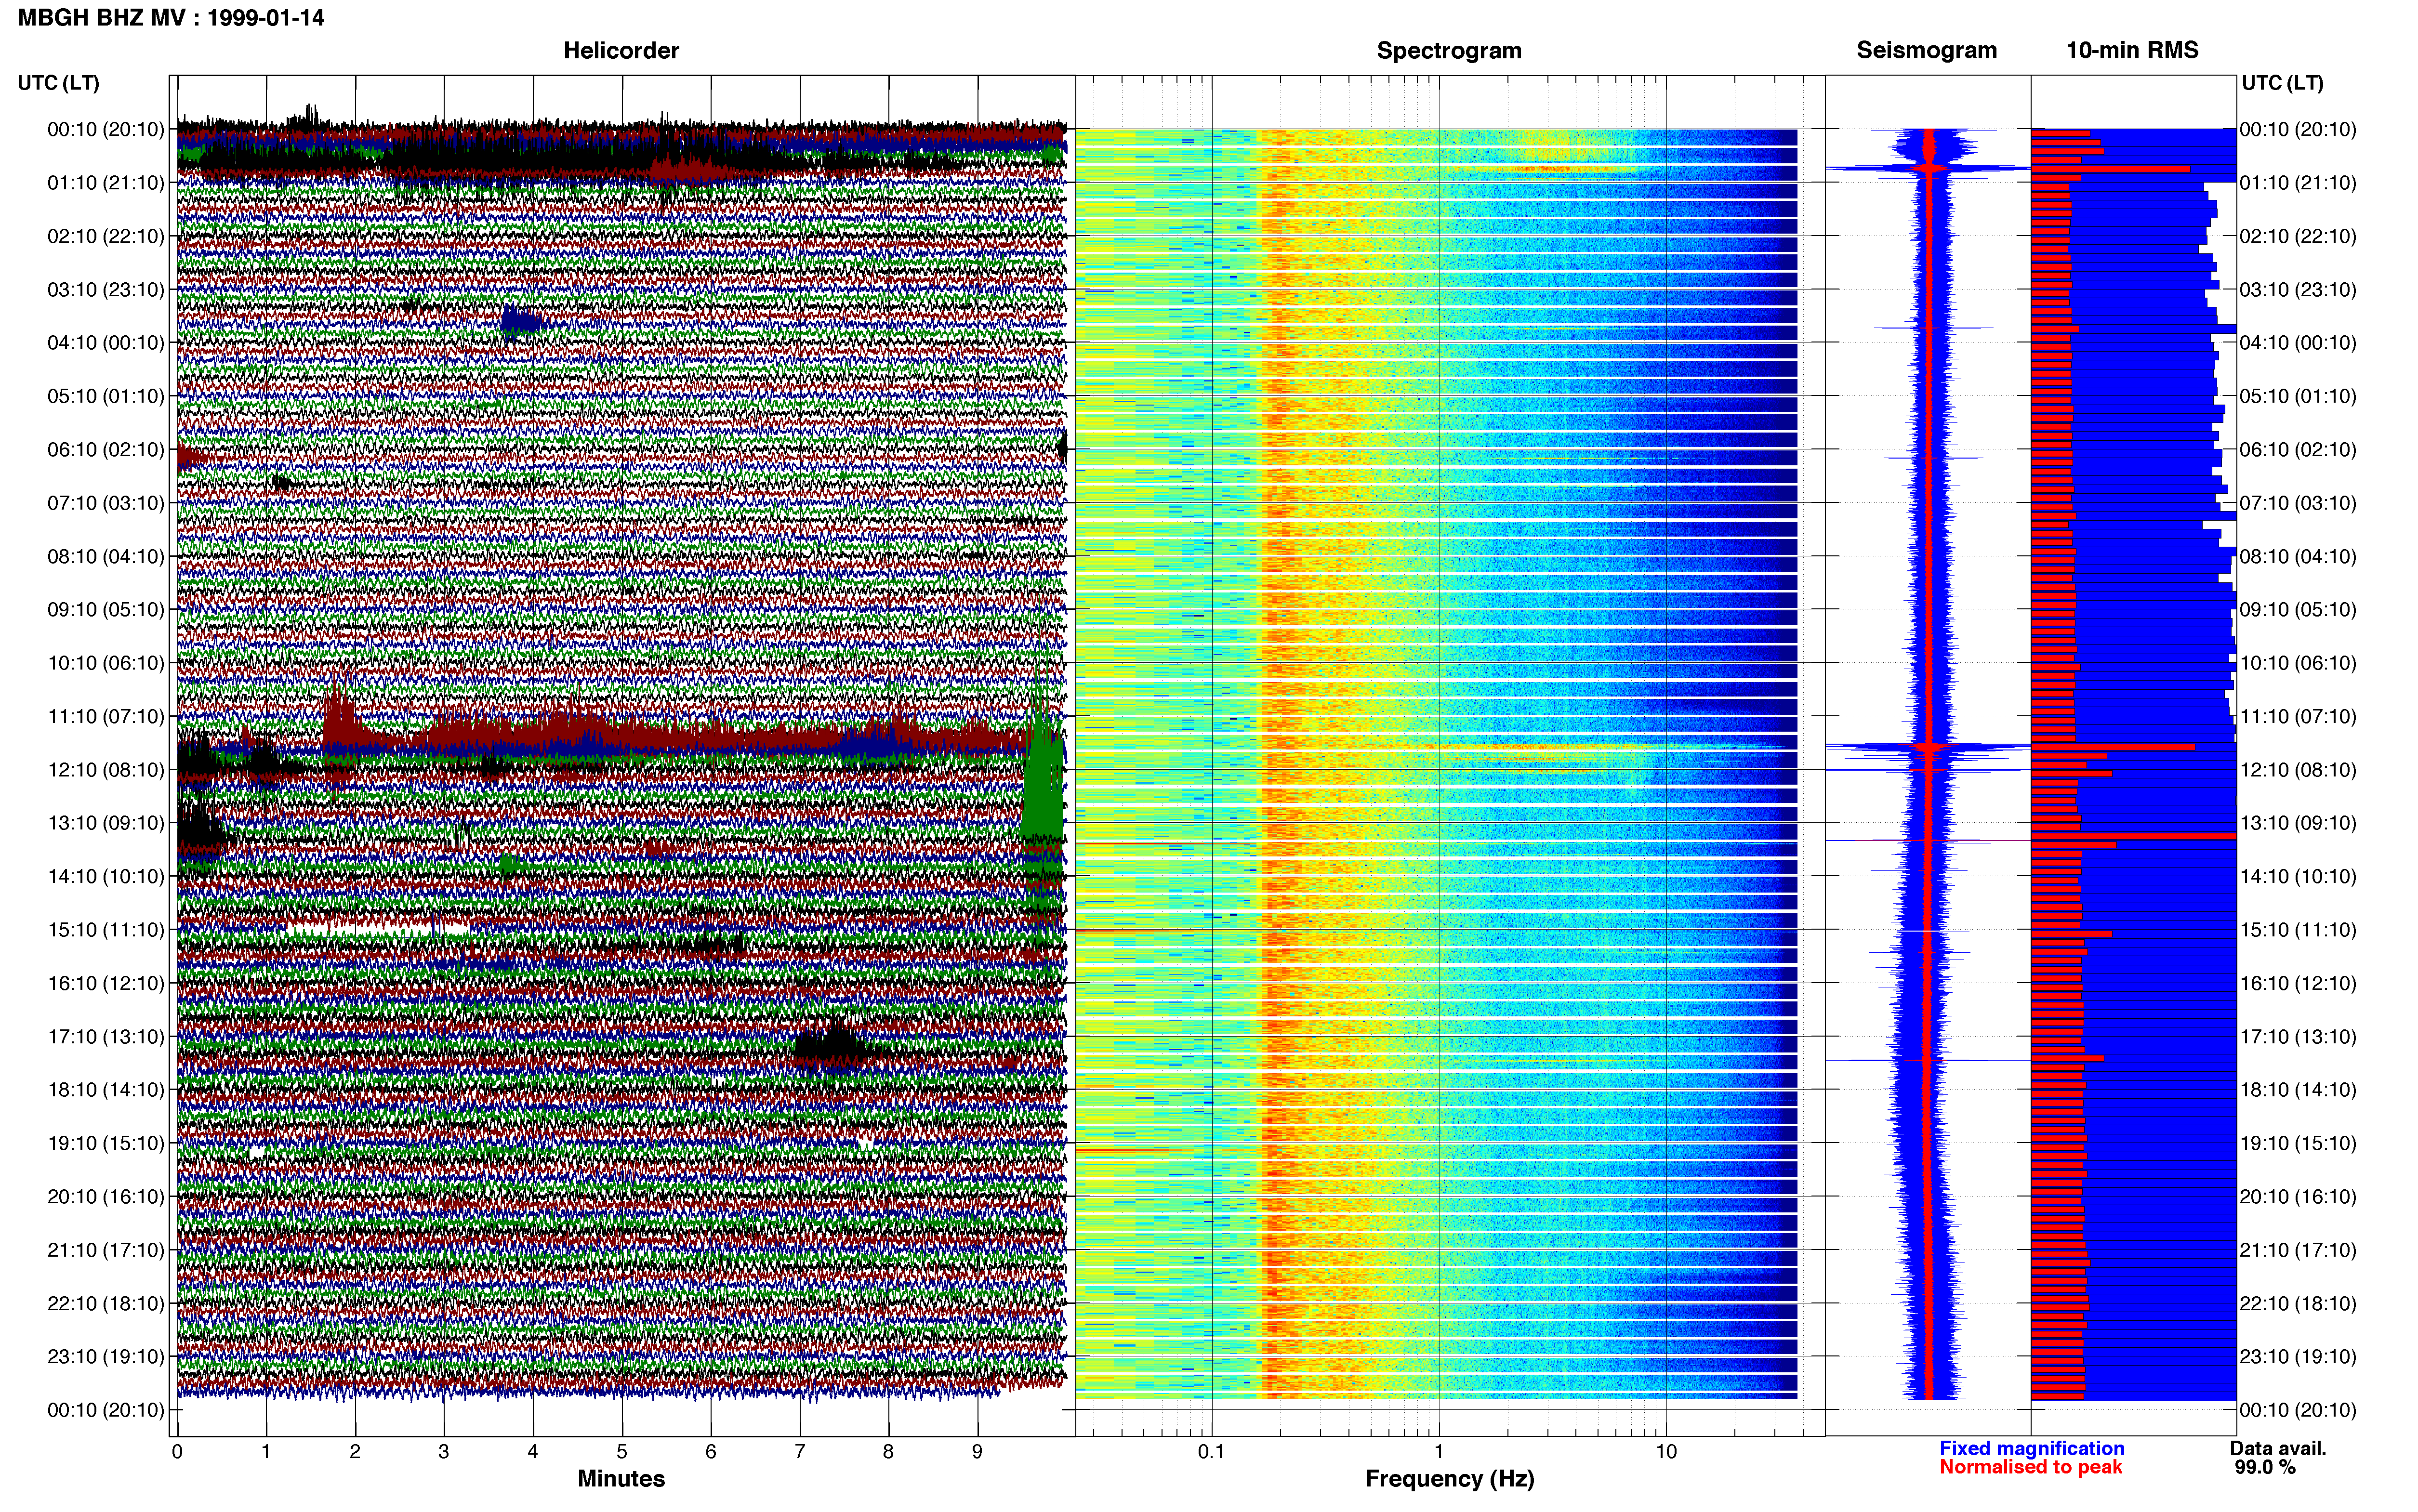2418x1512 pixels.
Task: Select the 'Helicorder' panel heading
Action: [621, 50]
